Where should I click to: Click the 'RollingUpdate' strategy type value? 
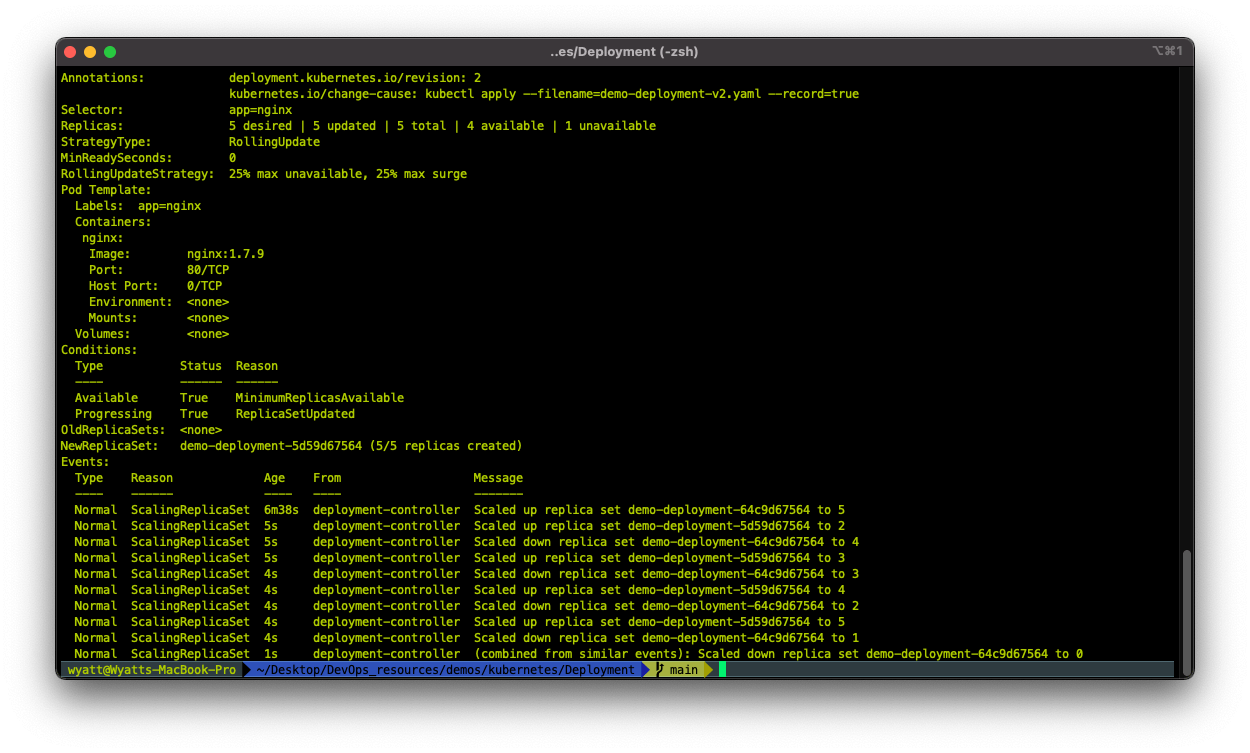coord(274,142)
